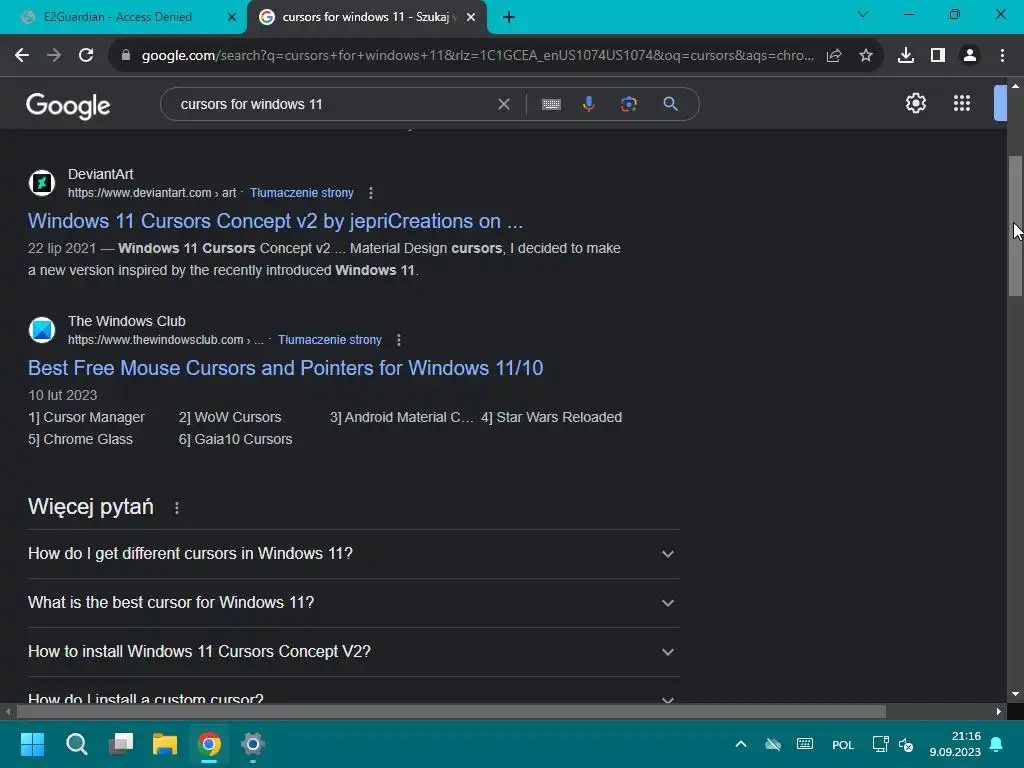Open Chrome downloads
This screenshot has width=1024, height=768.
906,56
